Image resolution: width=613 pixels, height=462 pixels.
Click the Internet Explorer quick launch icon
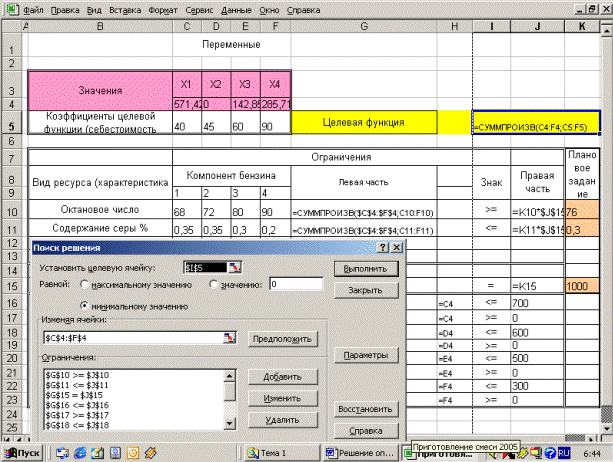[80, 453]
